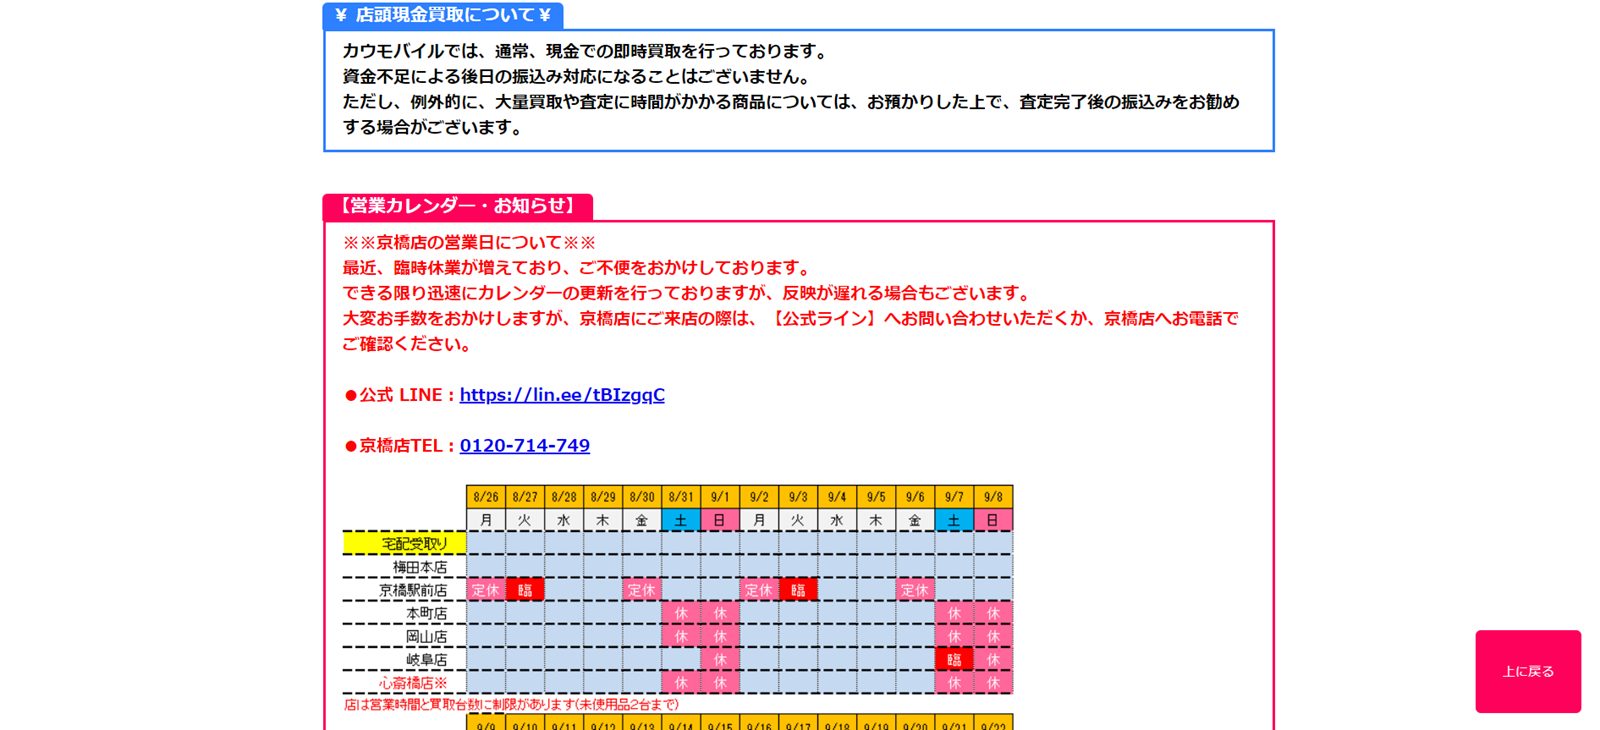Select 心斎橋店 休 cell on 9/7
The image size is (1600, 730).
coord(954,683)
